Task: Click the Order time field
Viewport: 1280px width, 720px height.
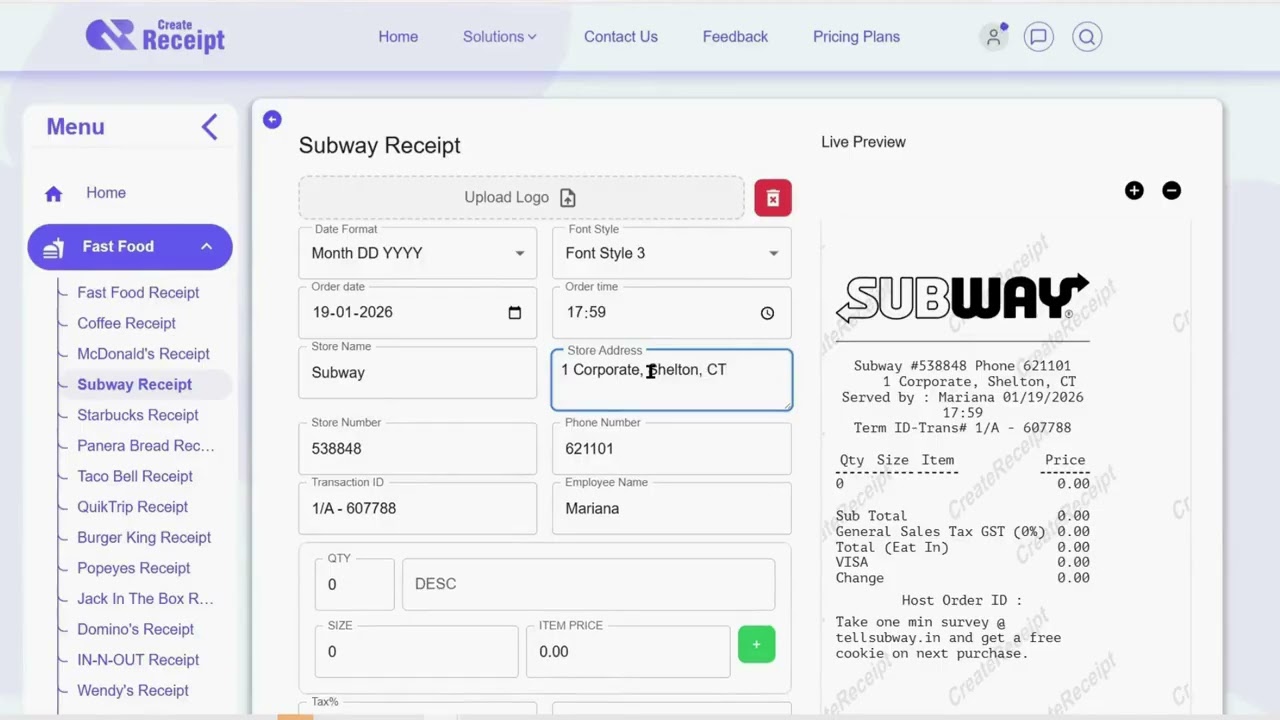Action: (672, 313)
